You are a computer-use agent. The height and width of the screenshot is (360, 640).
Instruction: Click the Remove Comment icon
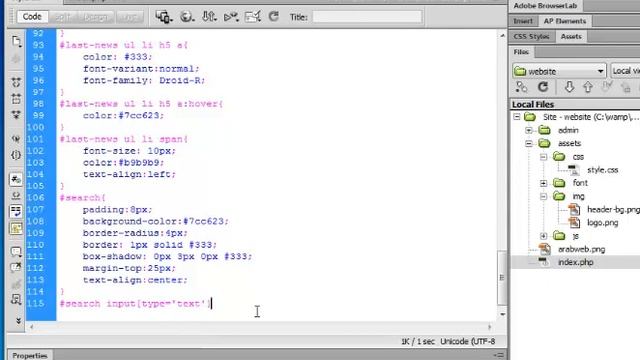[16, 268]
